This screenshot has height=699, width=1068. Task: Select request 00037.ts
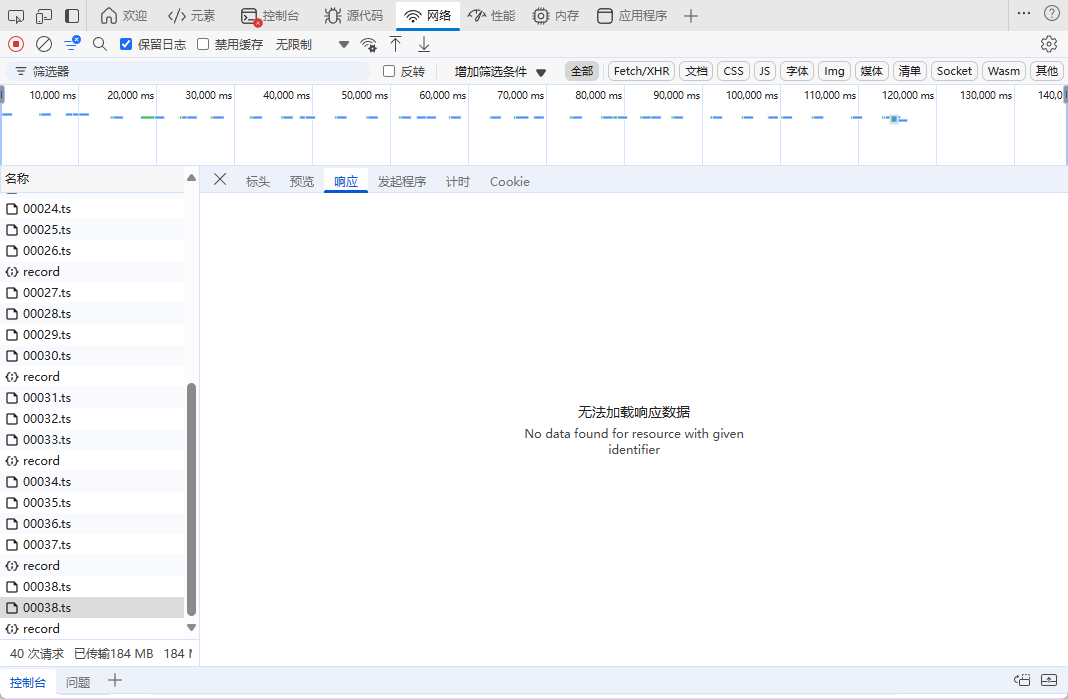click(92, 544)
